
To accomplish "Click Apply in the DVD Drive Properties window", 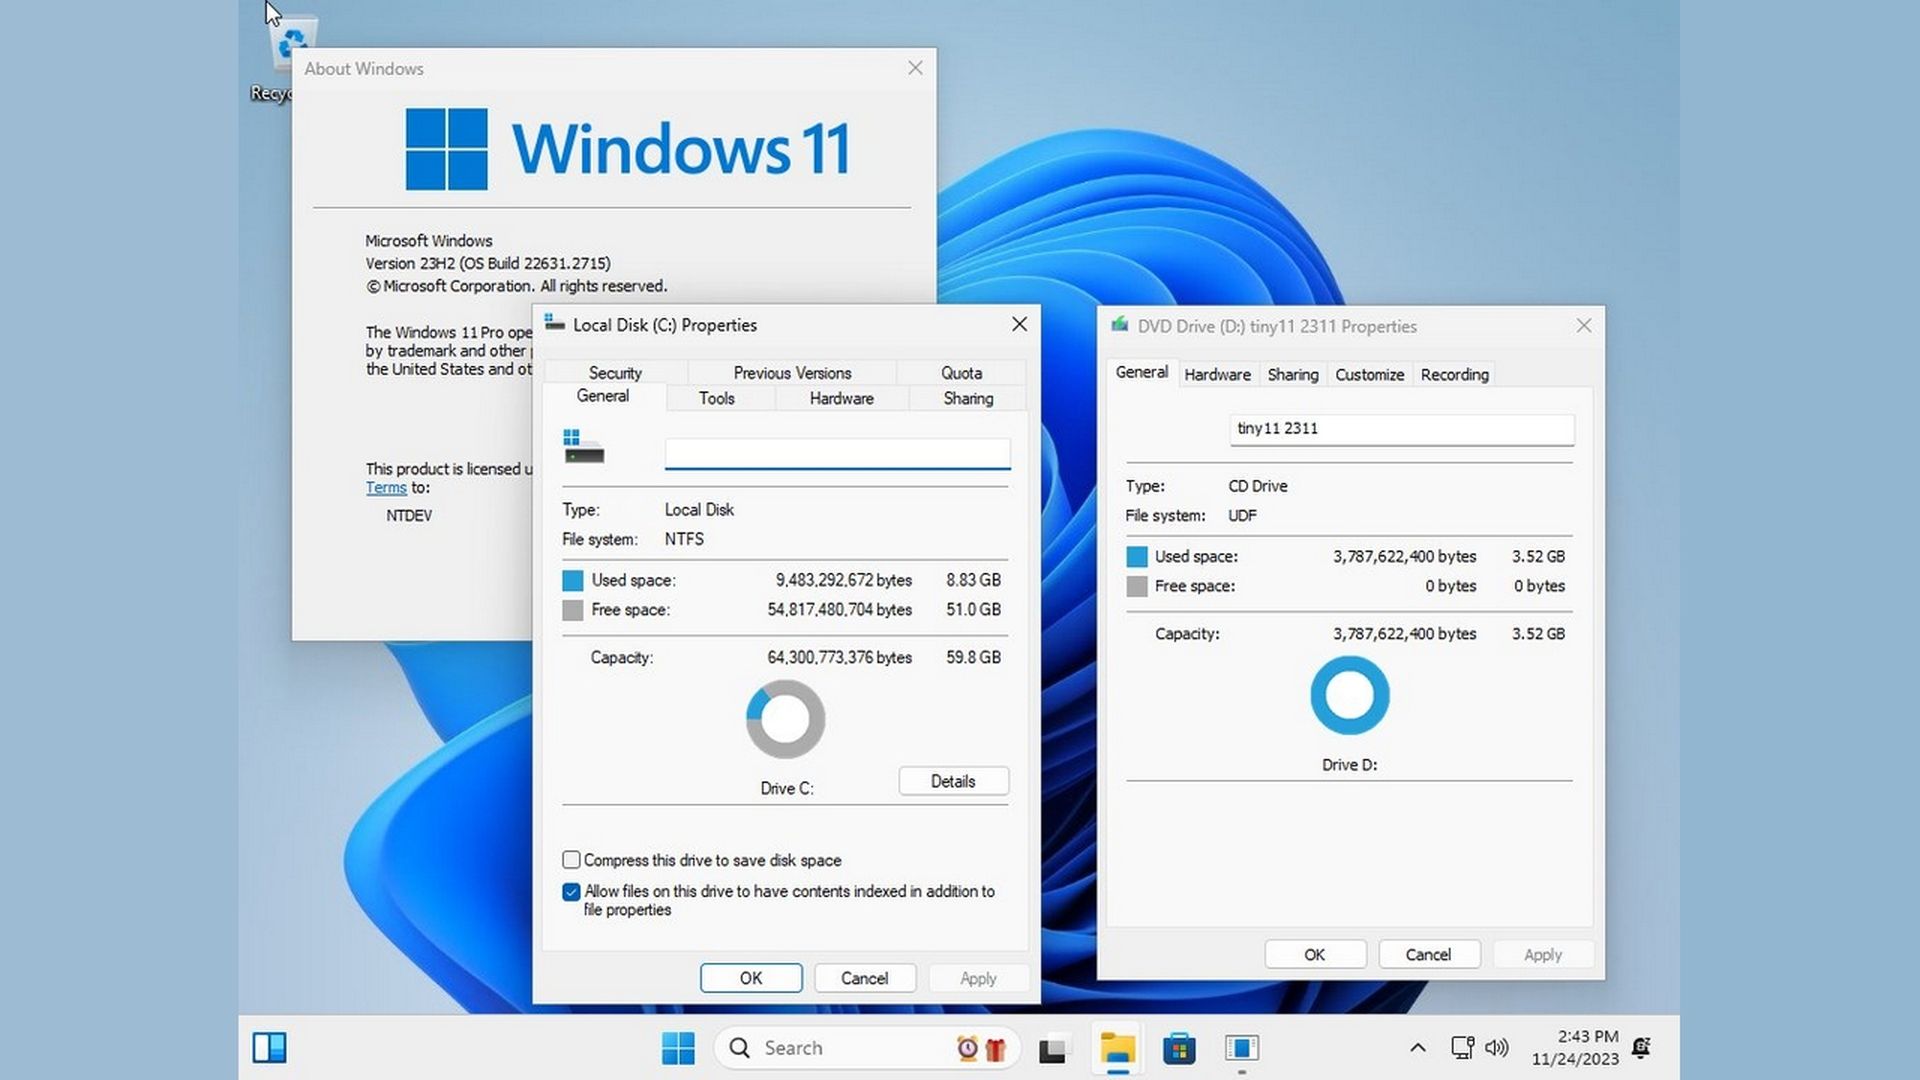I will (x=1543, y=953).
